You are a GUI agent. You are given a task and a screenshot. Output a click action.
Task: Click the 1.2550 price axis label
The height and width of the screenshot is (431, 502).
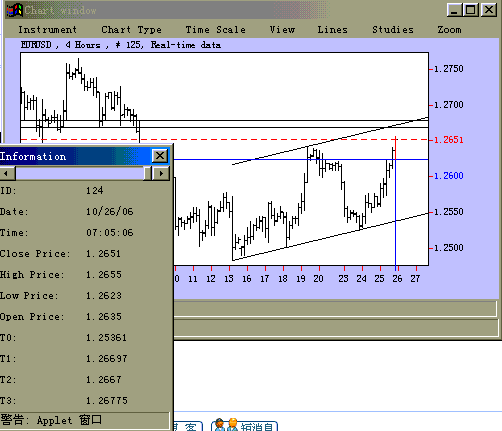449,212
